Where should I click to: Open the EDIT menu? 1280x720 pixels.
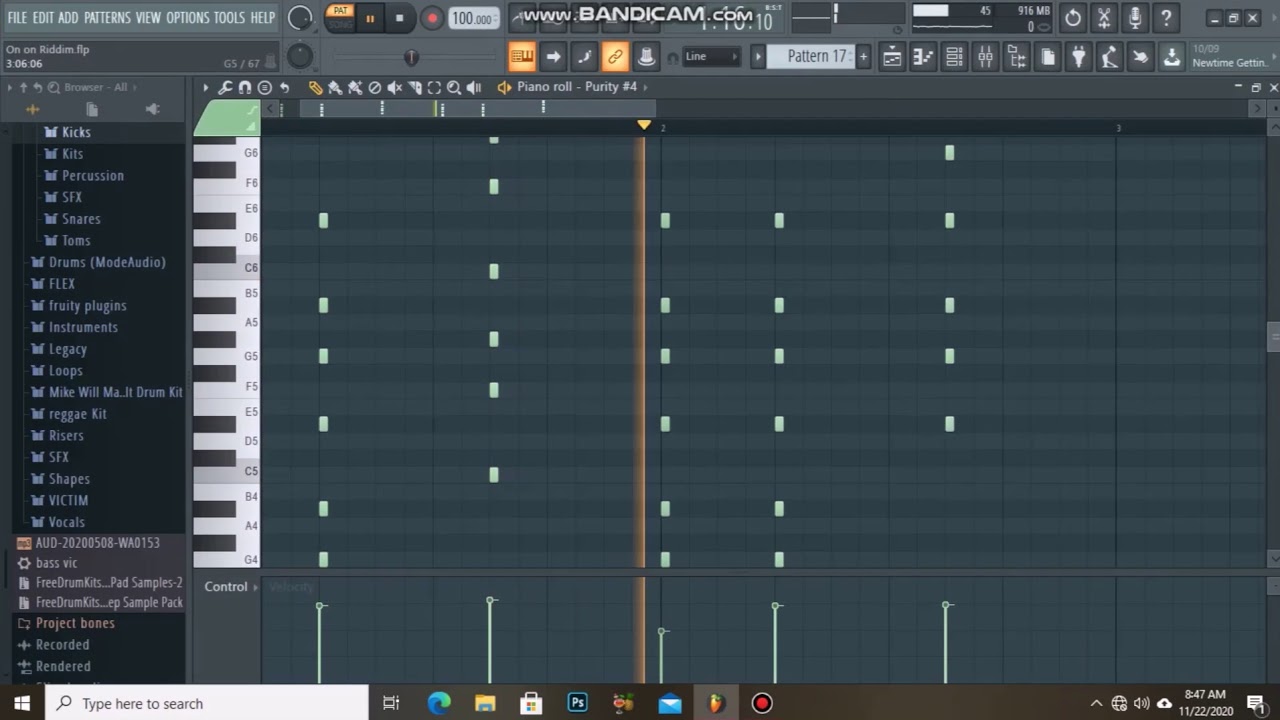(x=43, y=18)
